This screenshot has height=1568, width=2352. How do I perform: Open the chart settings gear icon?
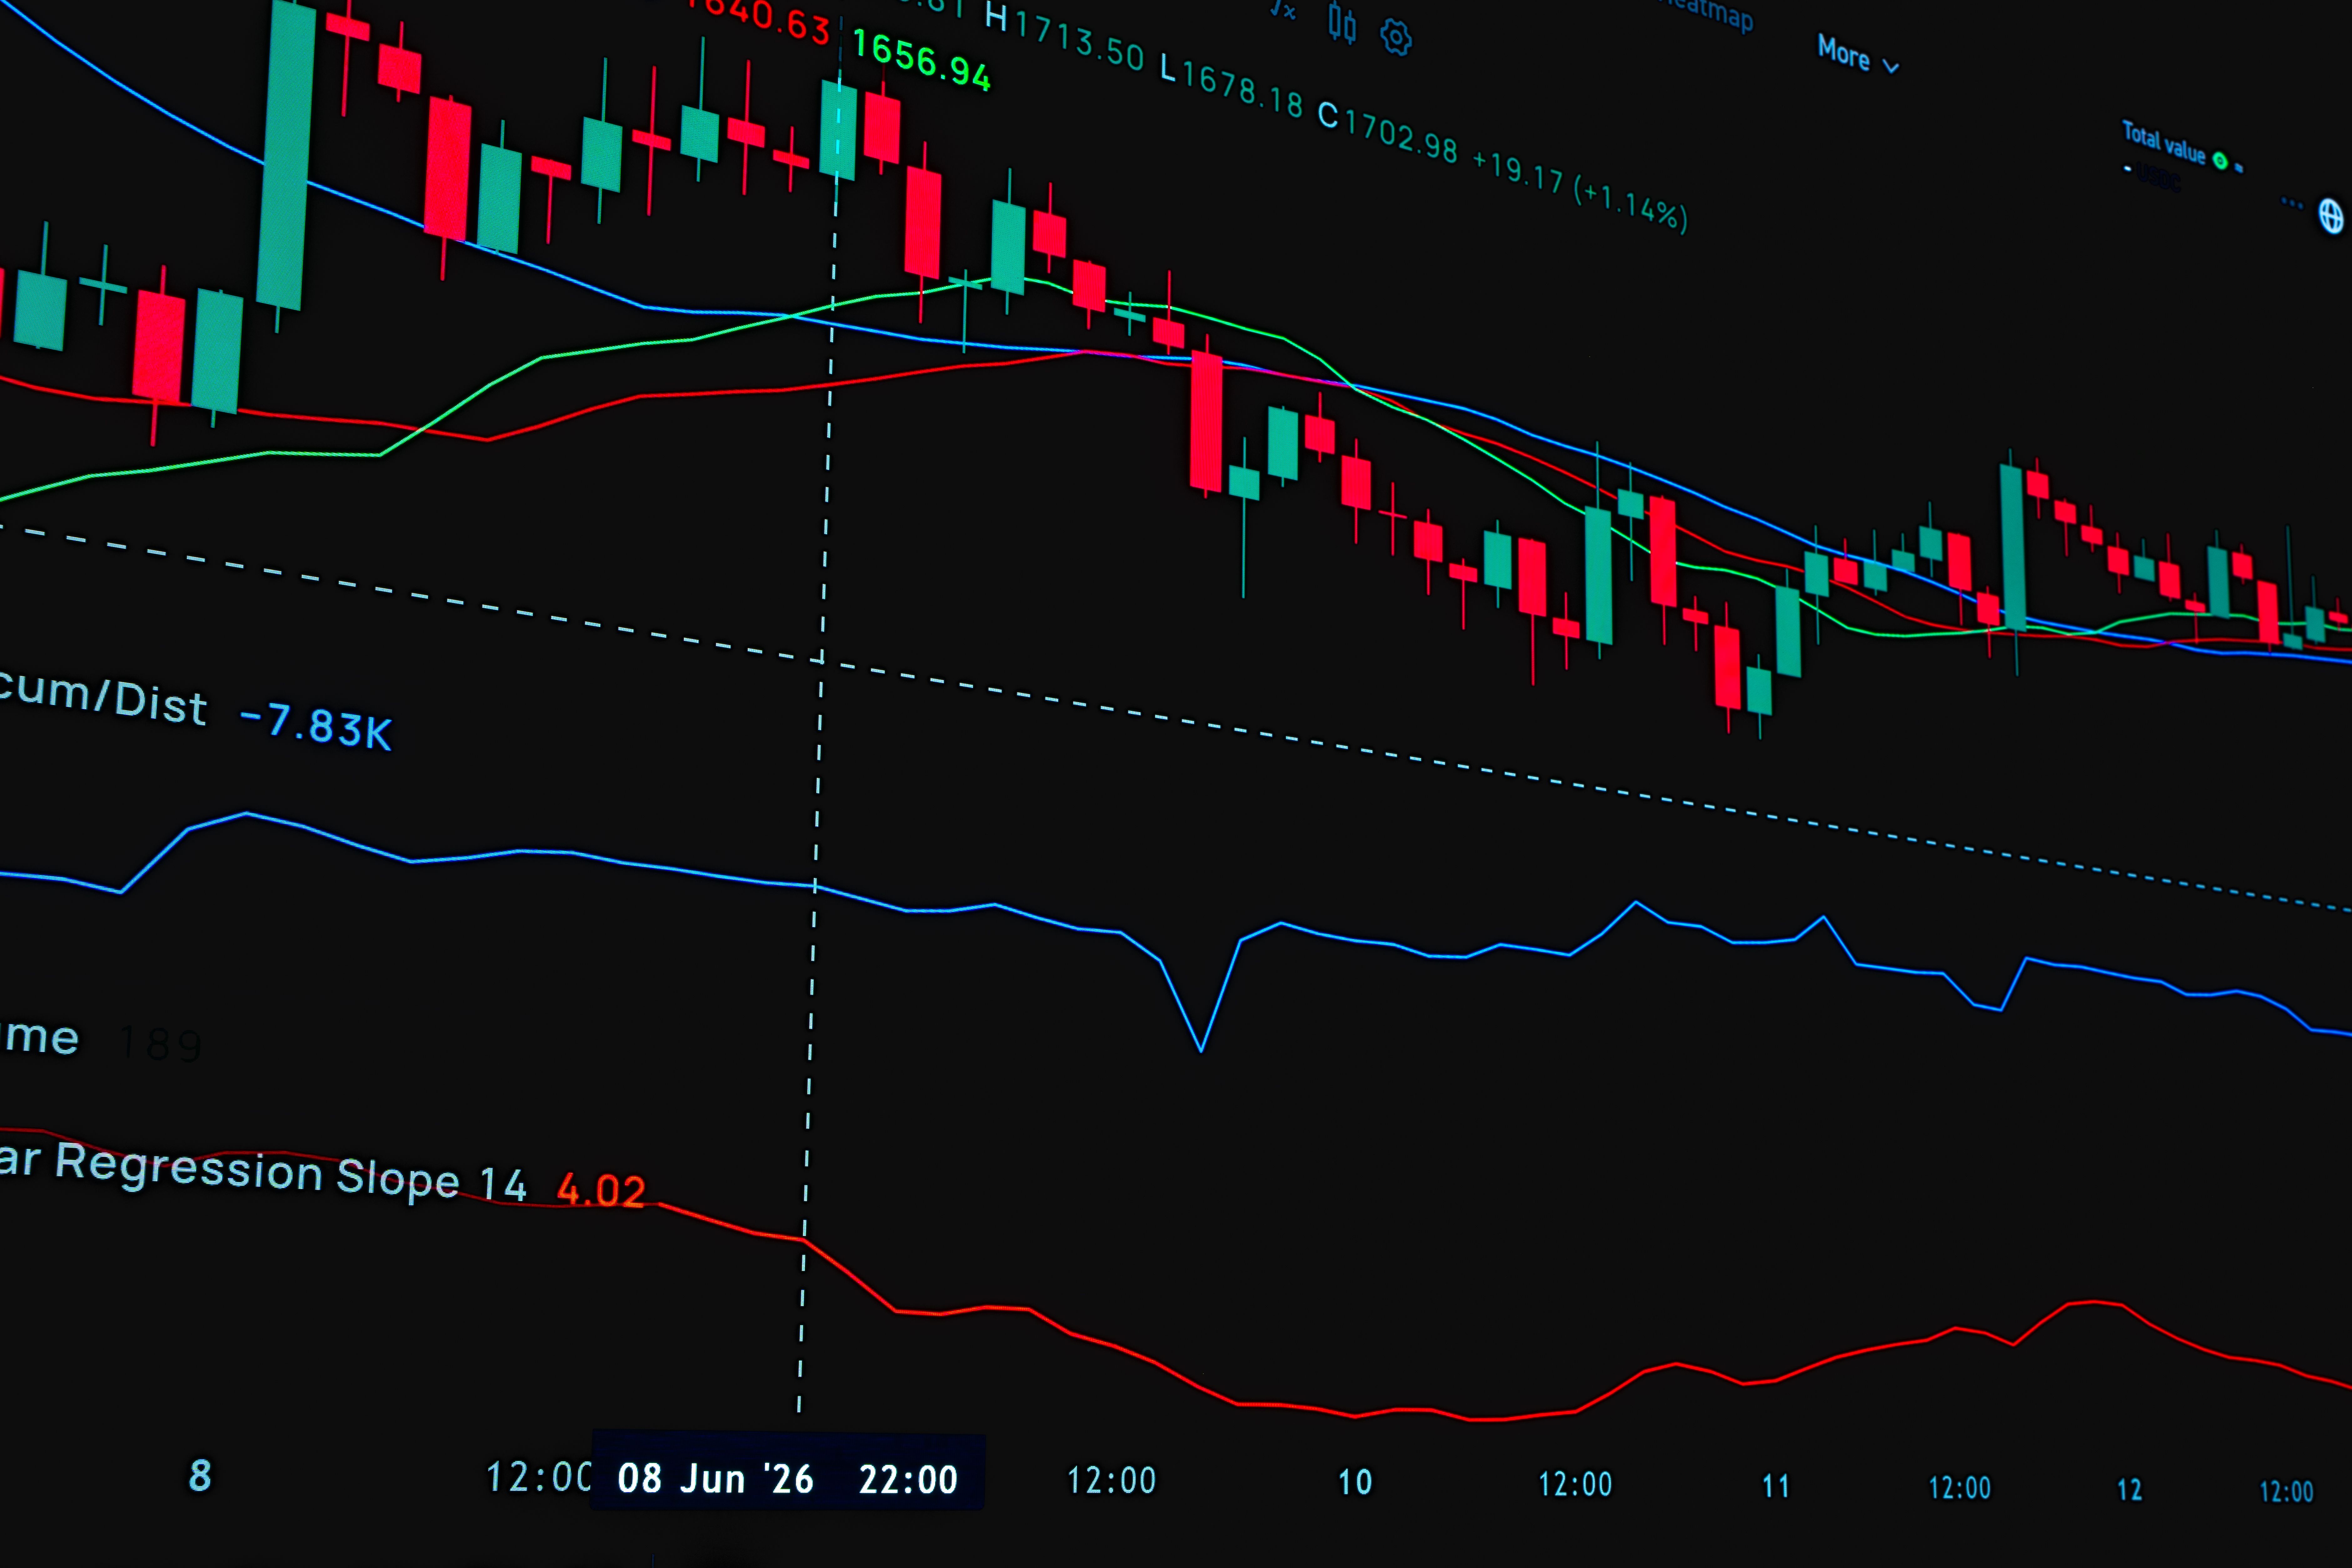[x=1396, y=38]
